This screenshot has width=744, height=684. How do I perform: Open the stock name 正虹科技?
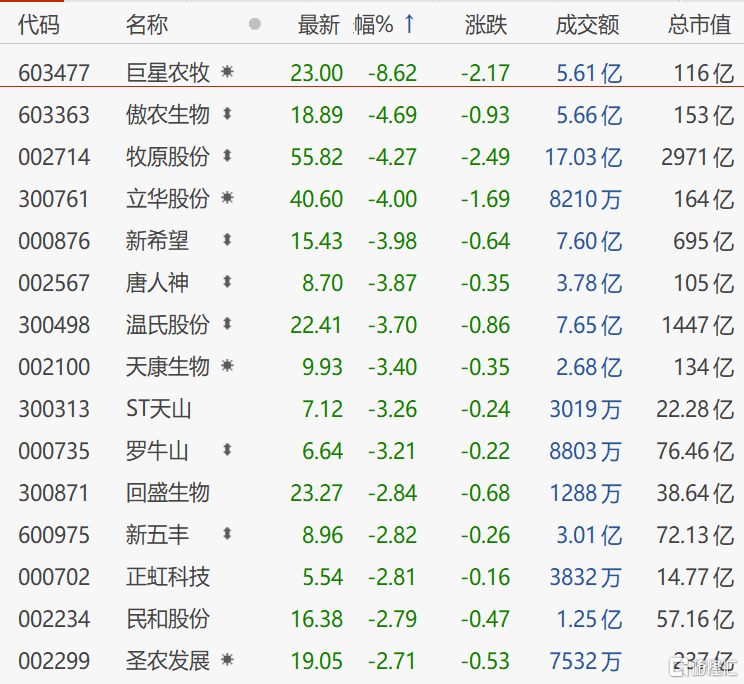[167, 577]
